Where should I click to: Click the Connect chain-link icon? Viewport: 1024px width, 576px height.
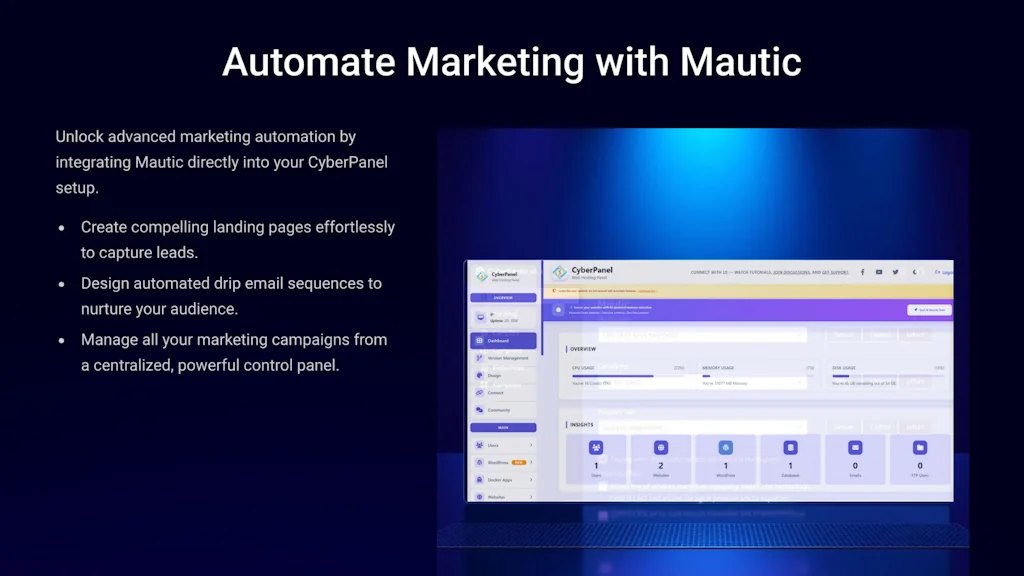tap(479, 392)
